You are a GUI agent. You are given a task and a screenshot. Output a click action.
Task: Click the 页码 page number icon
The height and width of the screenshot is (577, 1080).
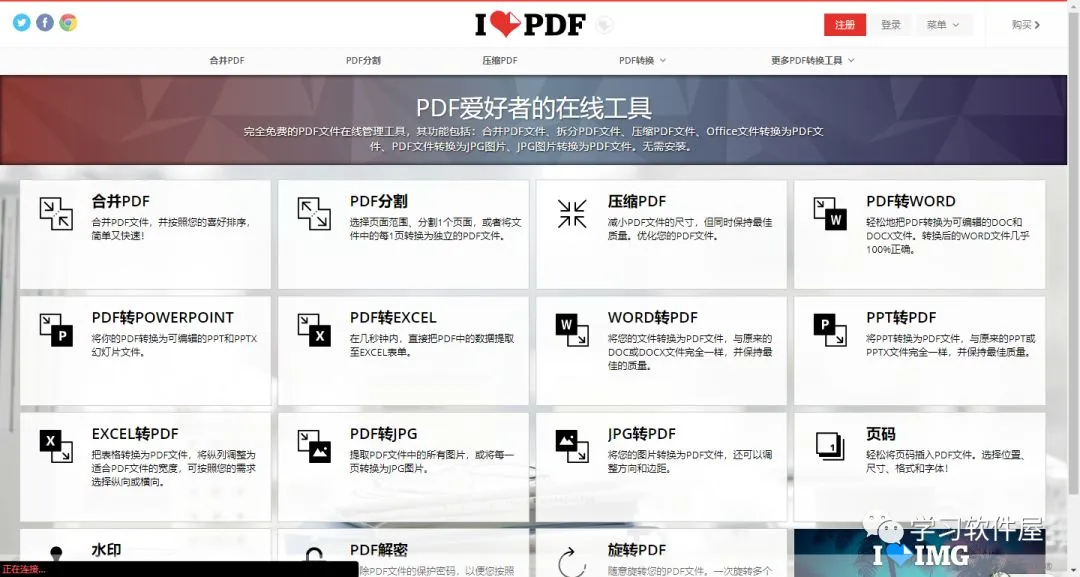point(830,446)
